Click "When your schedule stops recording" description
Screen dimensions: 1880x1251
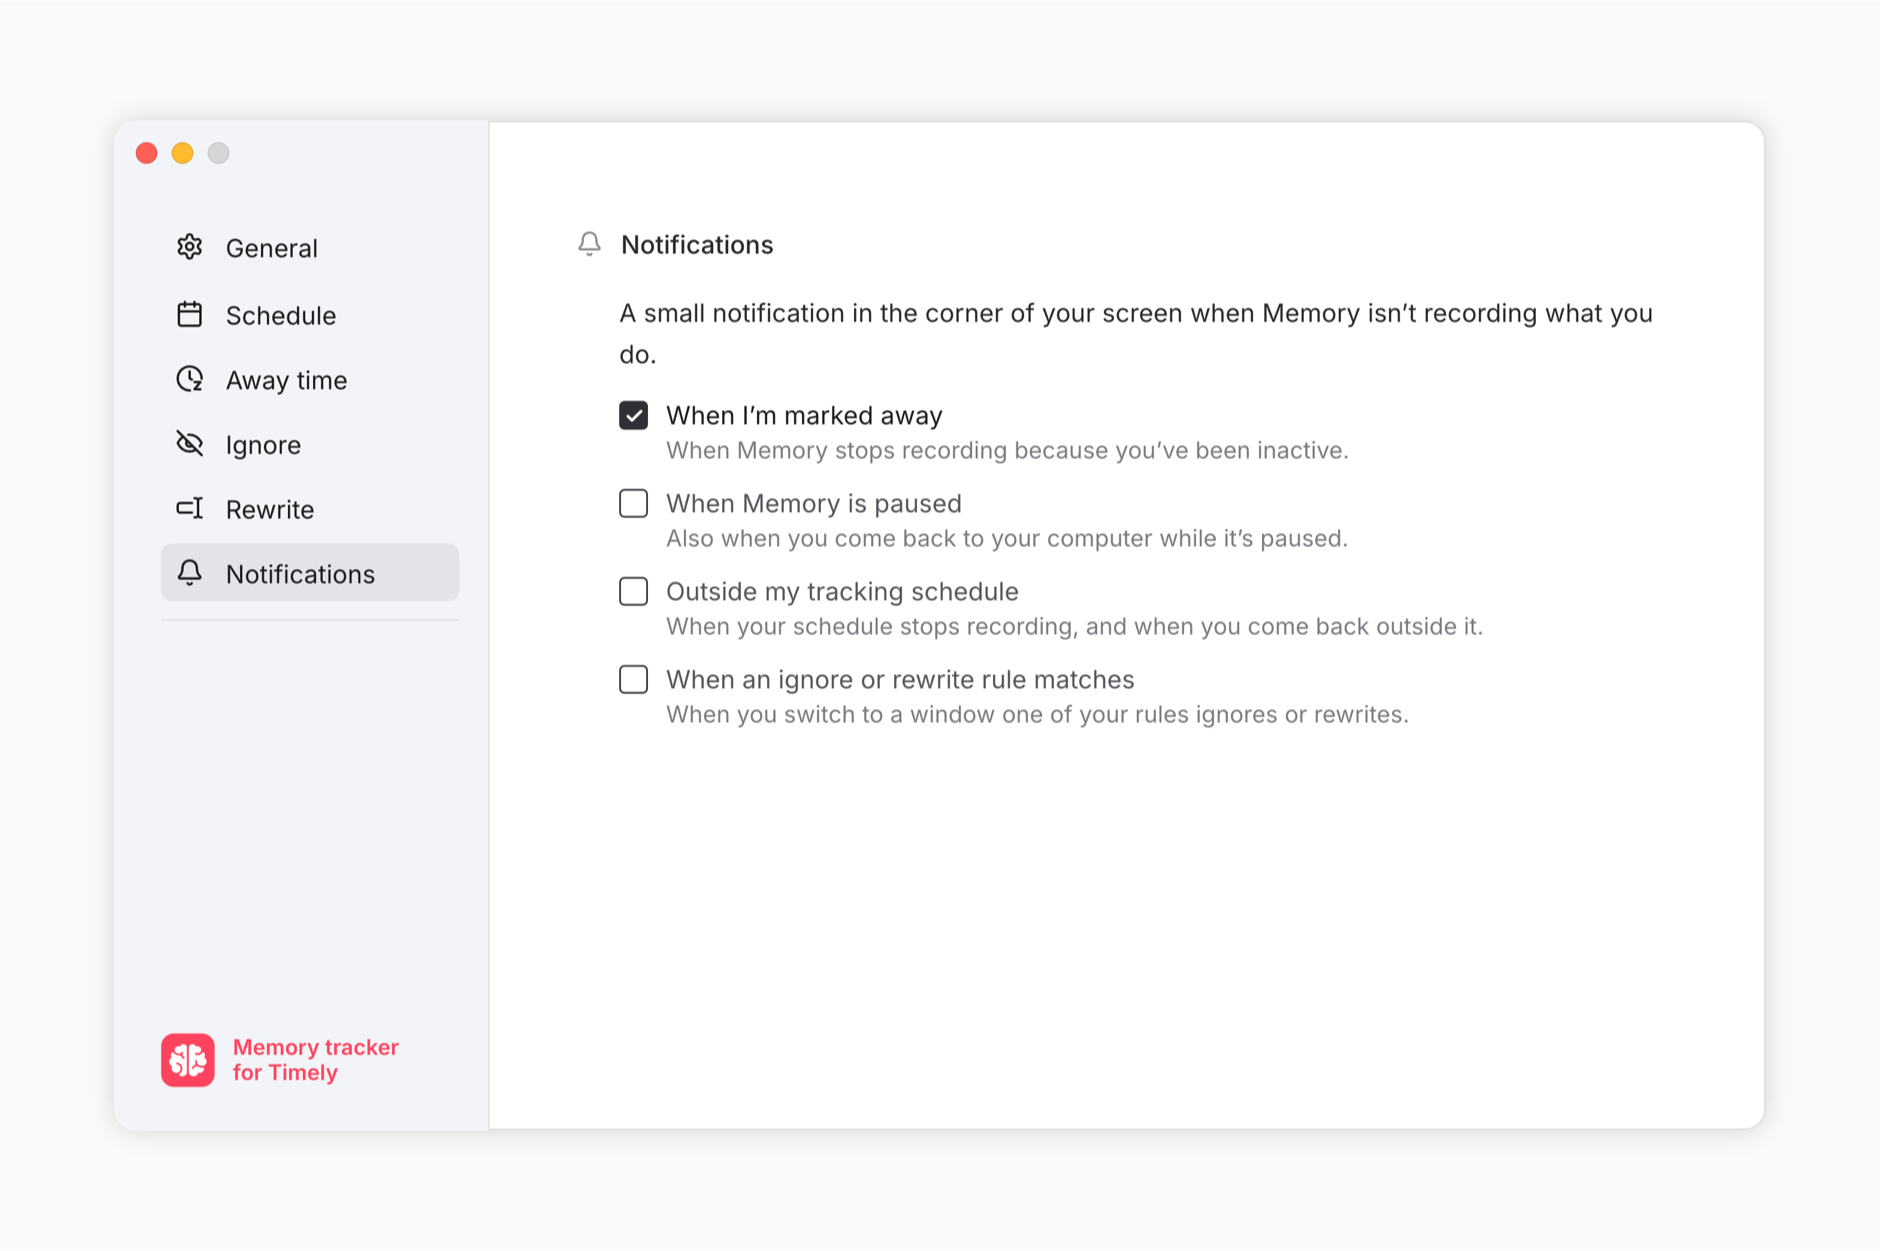pos(1075,626)
